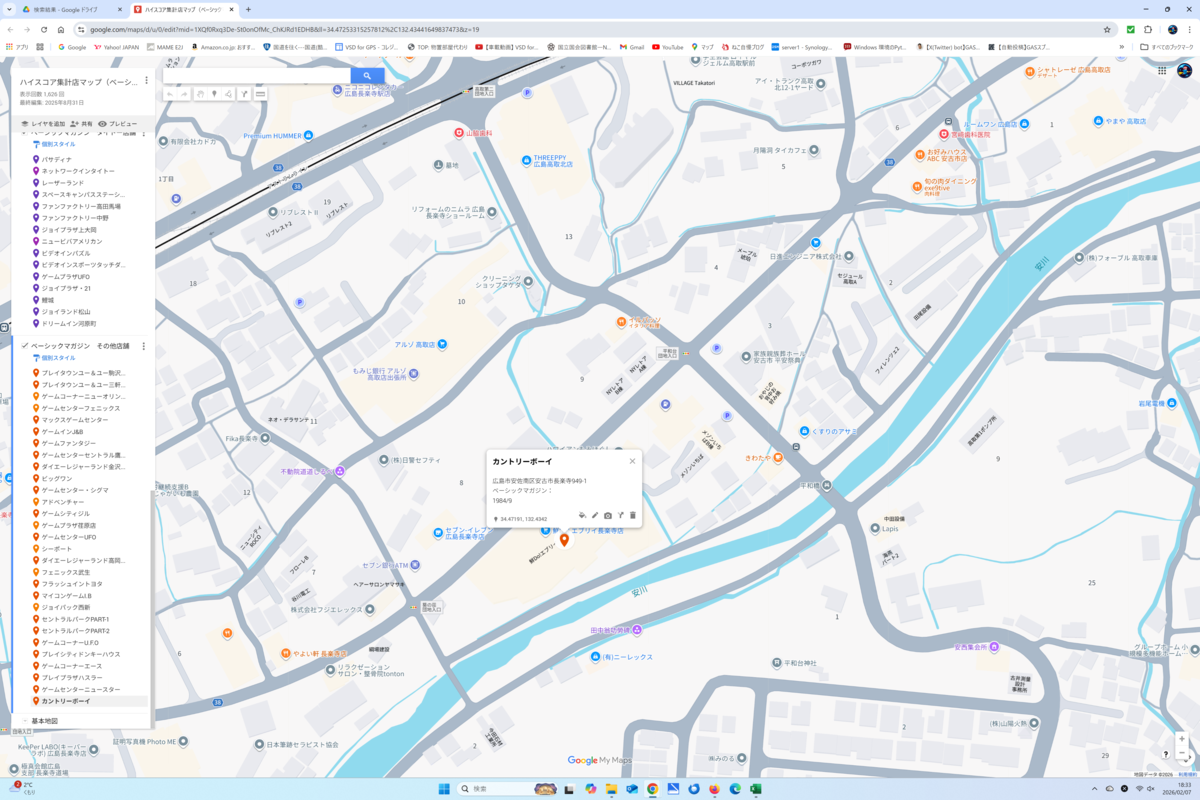Select ドリームイン河原町 in the layer list
The width and height of the screenshot is (1200, 800).
(69, 323)
